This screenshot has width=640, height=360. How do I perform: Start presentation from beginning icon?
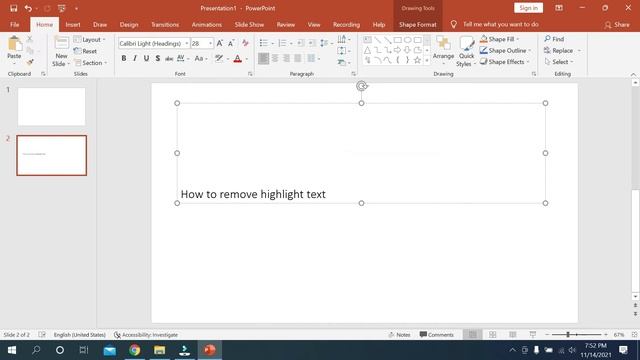pos(62,8)
